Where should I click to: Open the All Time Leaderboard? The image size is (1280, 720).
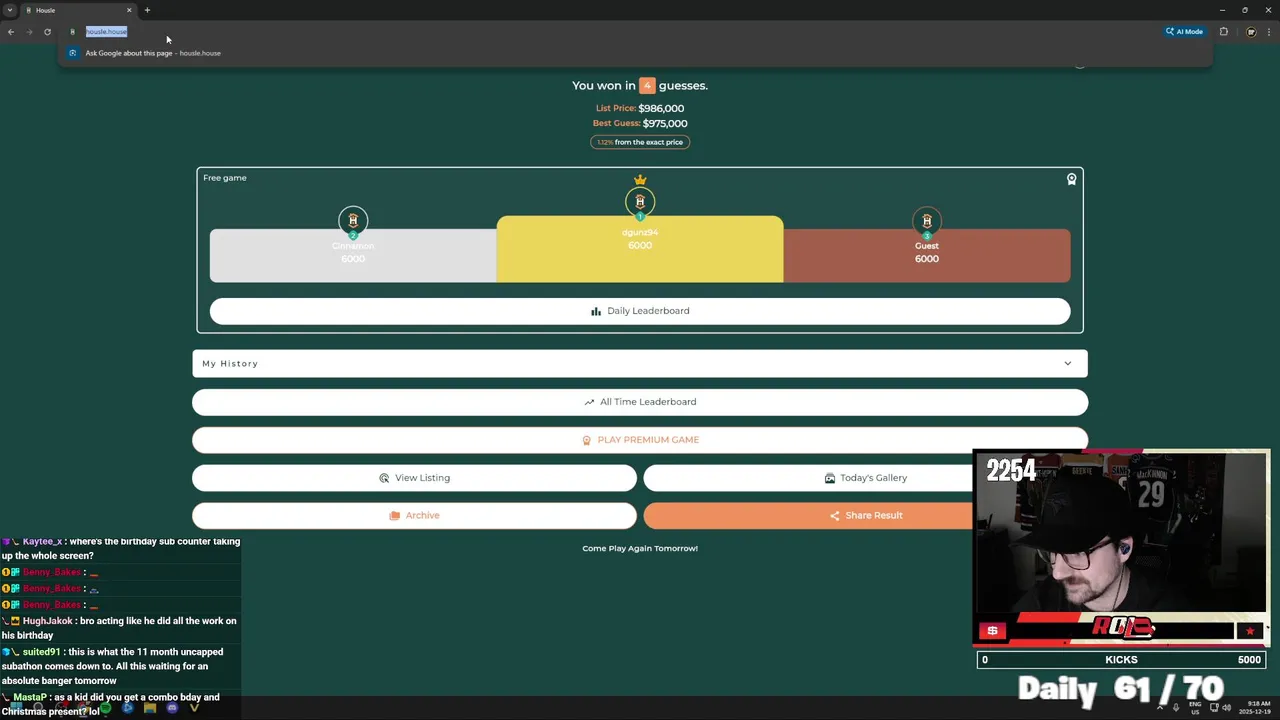pyautogui.click(x=640, y=402)
